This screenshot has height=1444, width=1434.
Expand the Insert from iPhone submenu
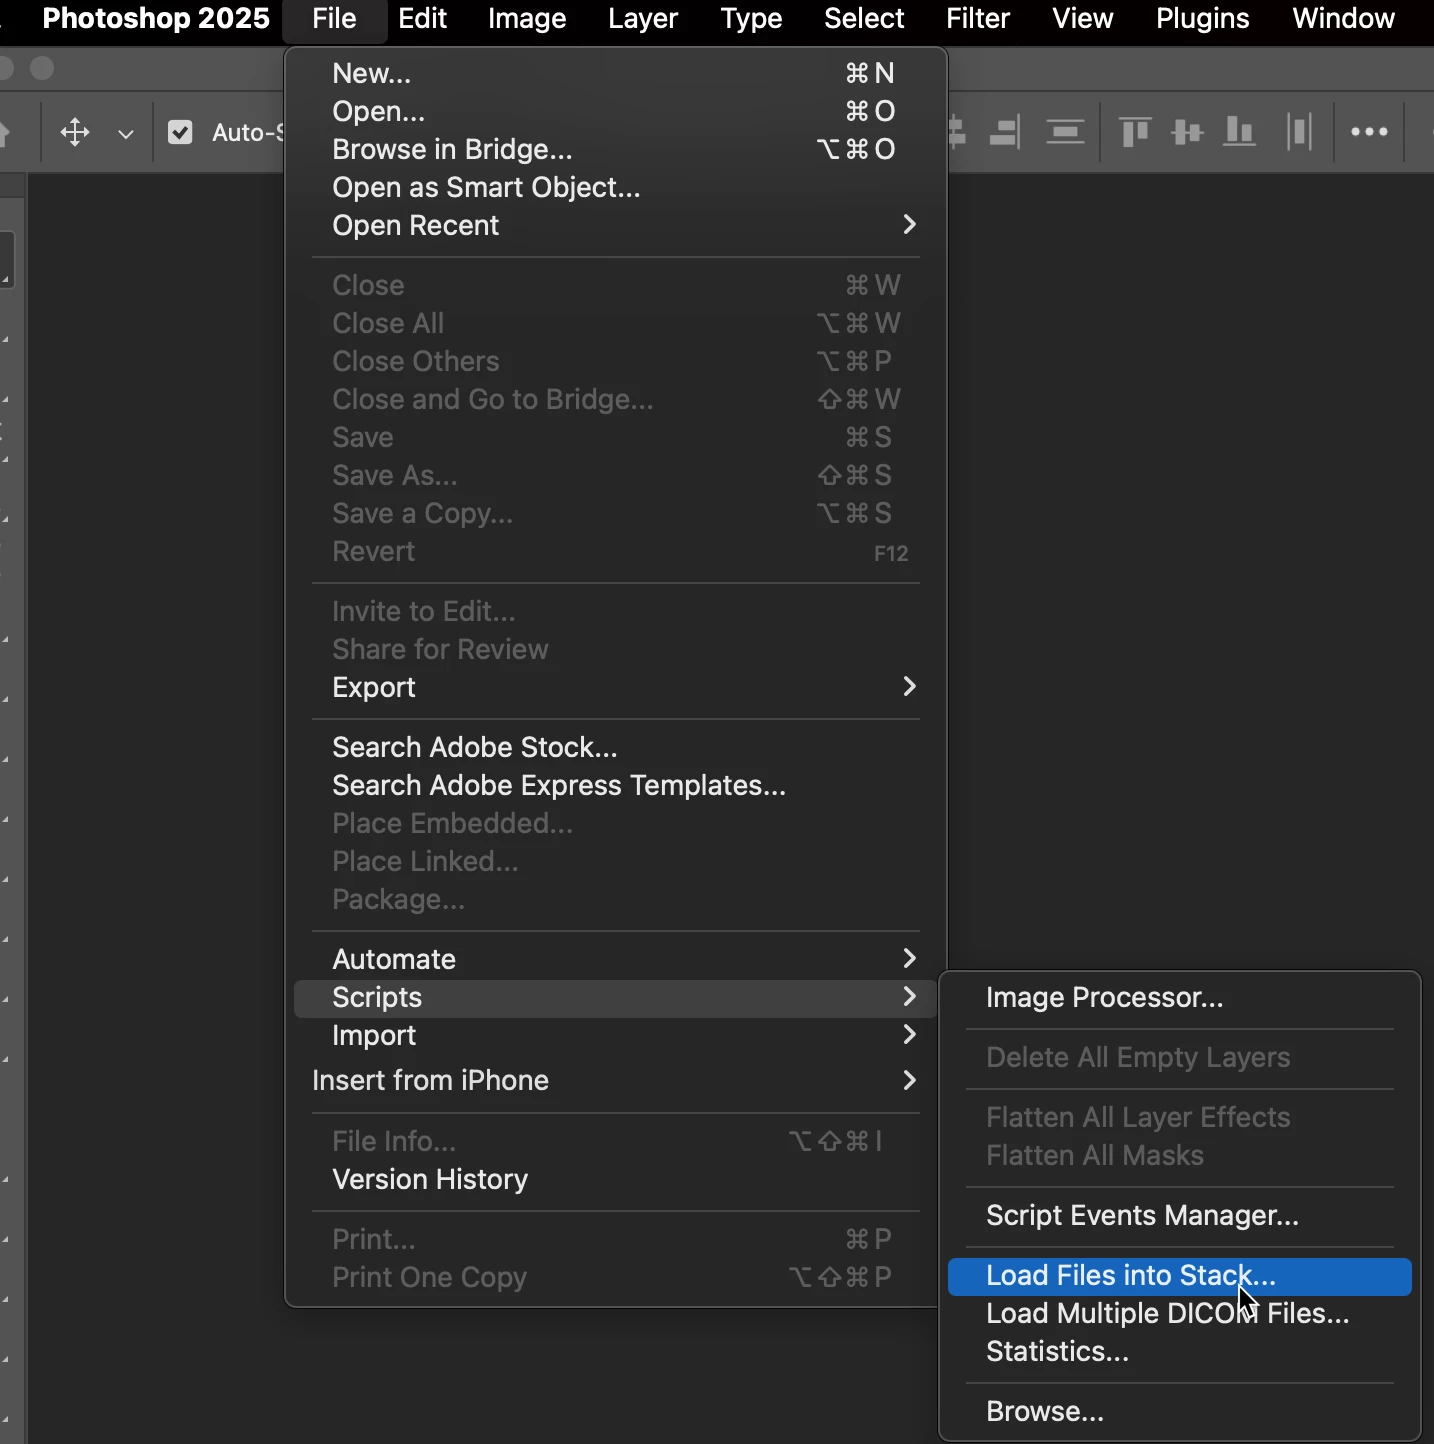tap(615, 1080)
